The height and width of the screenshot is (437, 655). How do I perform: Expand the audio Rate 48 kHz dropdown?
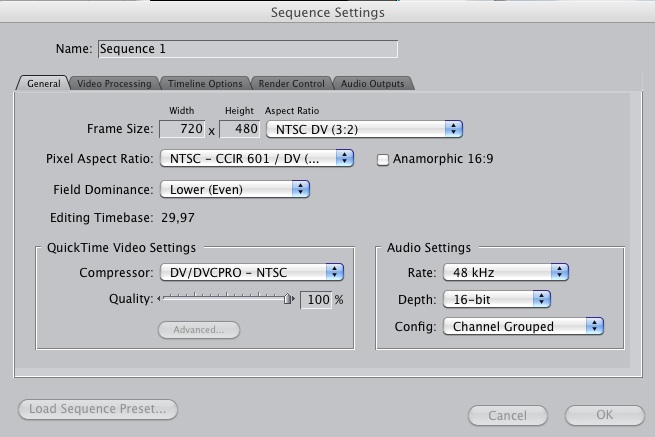[506, 272]
